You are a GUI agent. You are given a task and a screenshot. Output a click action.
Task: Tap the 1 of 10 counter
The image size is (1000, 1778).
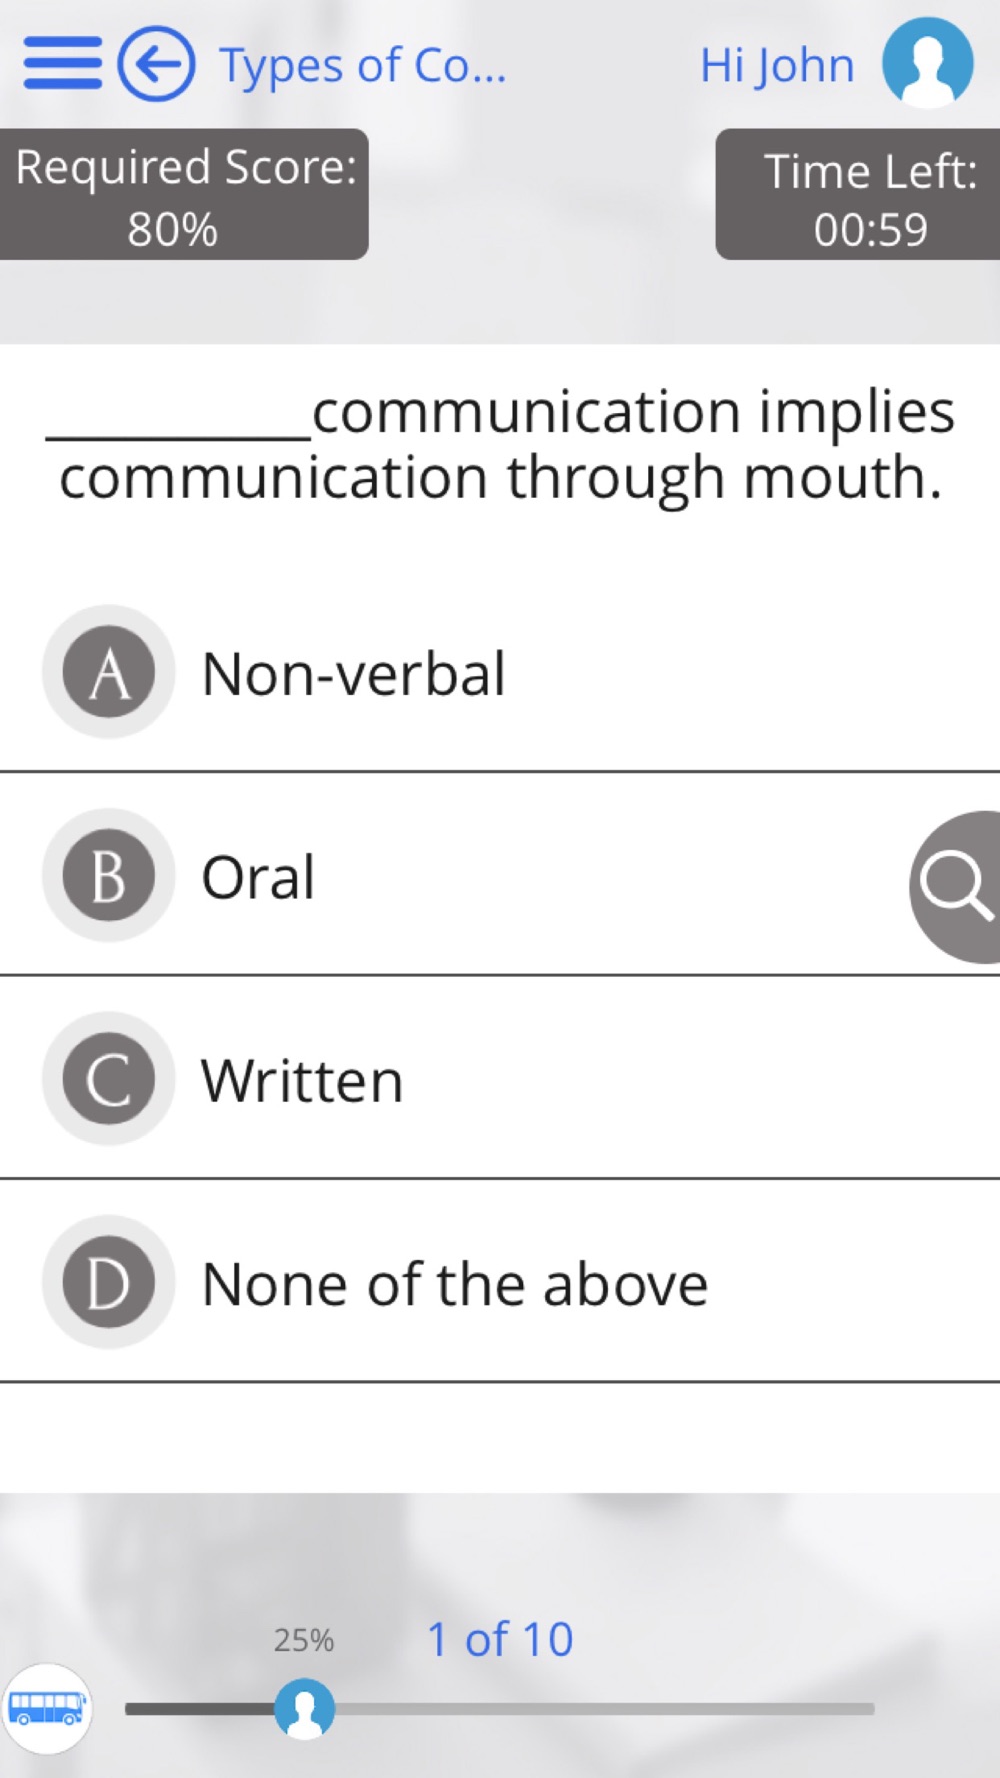tap(500, 1640)
